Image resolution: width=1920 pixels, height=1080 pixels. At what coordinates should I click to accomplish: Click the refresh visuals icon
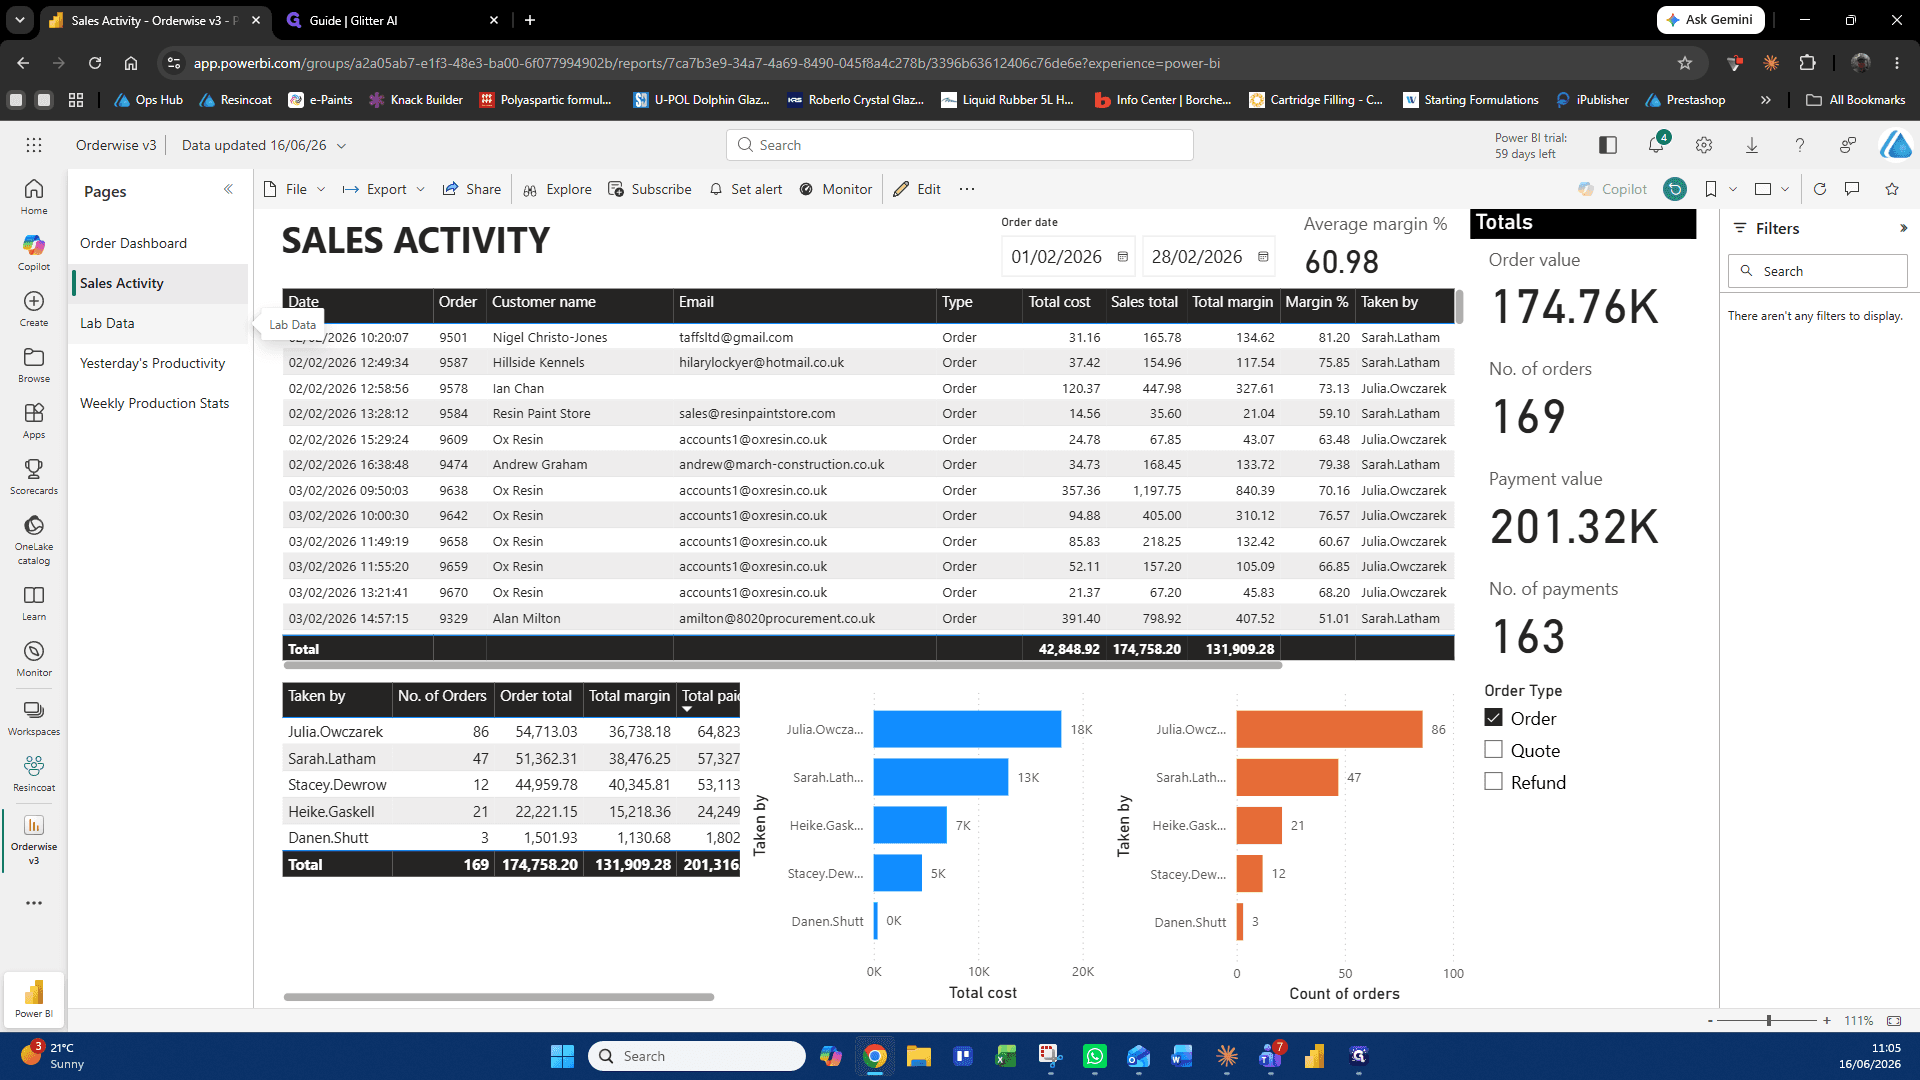click(x=1820, y=189)
